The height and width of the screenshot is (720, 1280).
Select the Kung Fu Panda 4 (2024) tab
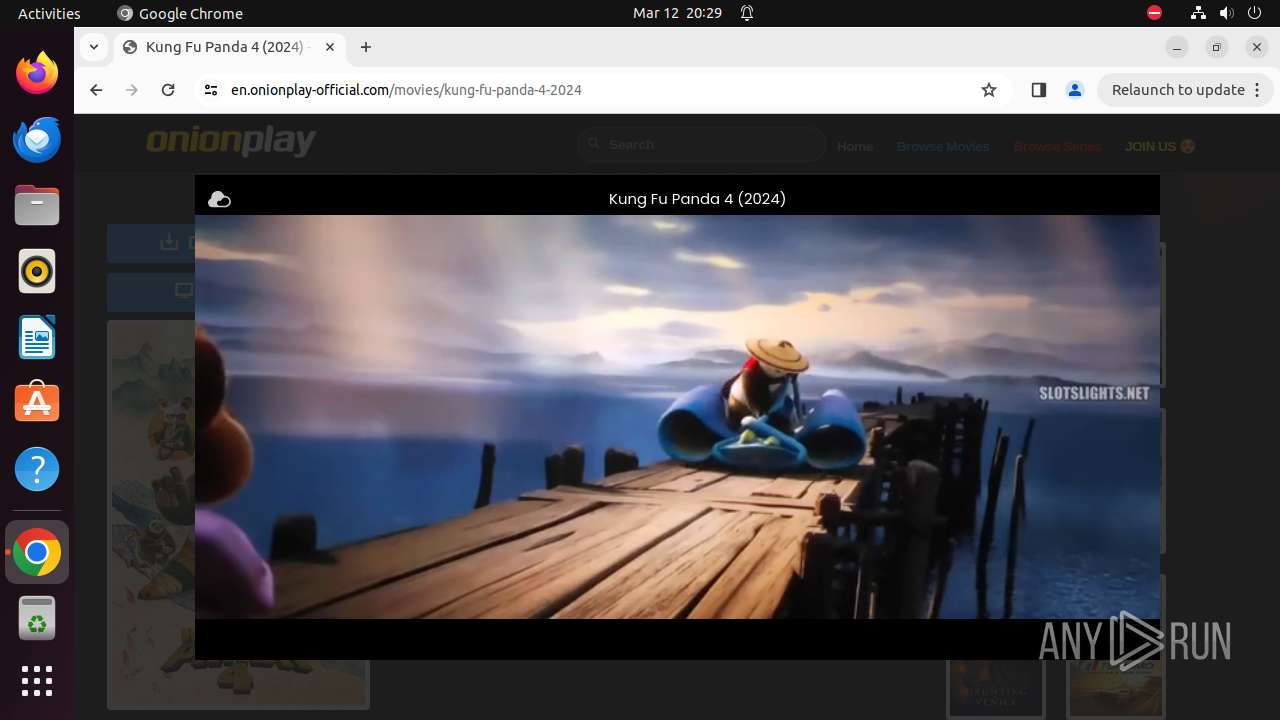(x=229, y=47)
